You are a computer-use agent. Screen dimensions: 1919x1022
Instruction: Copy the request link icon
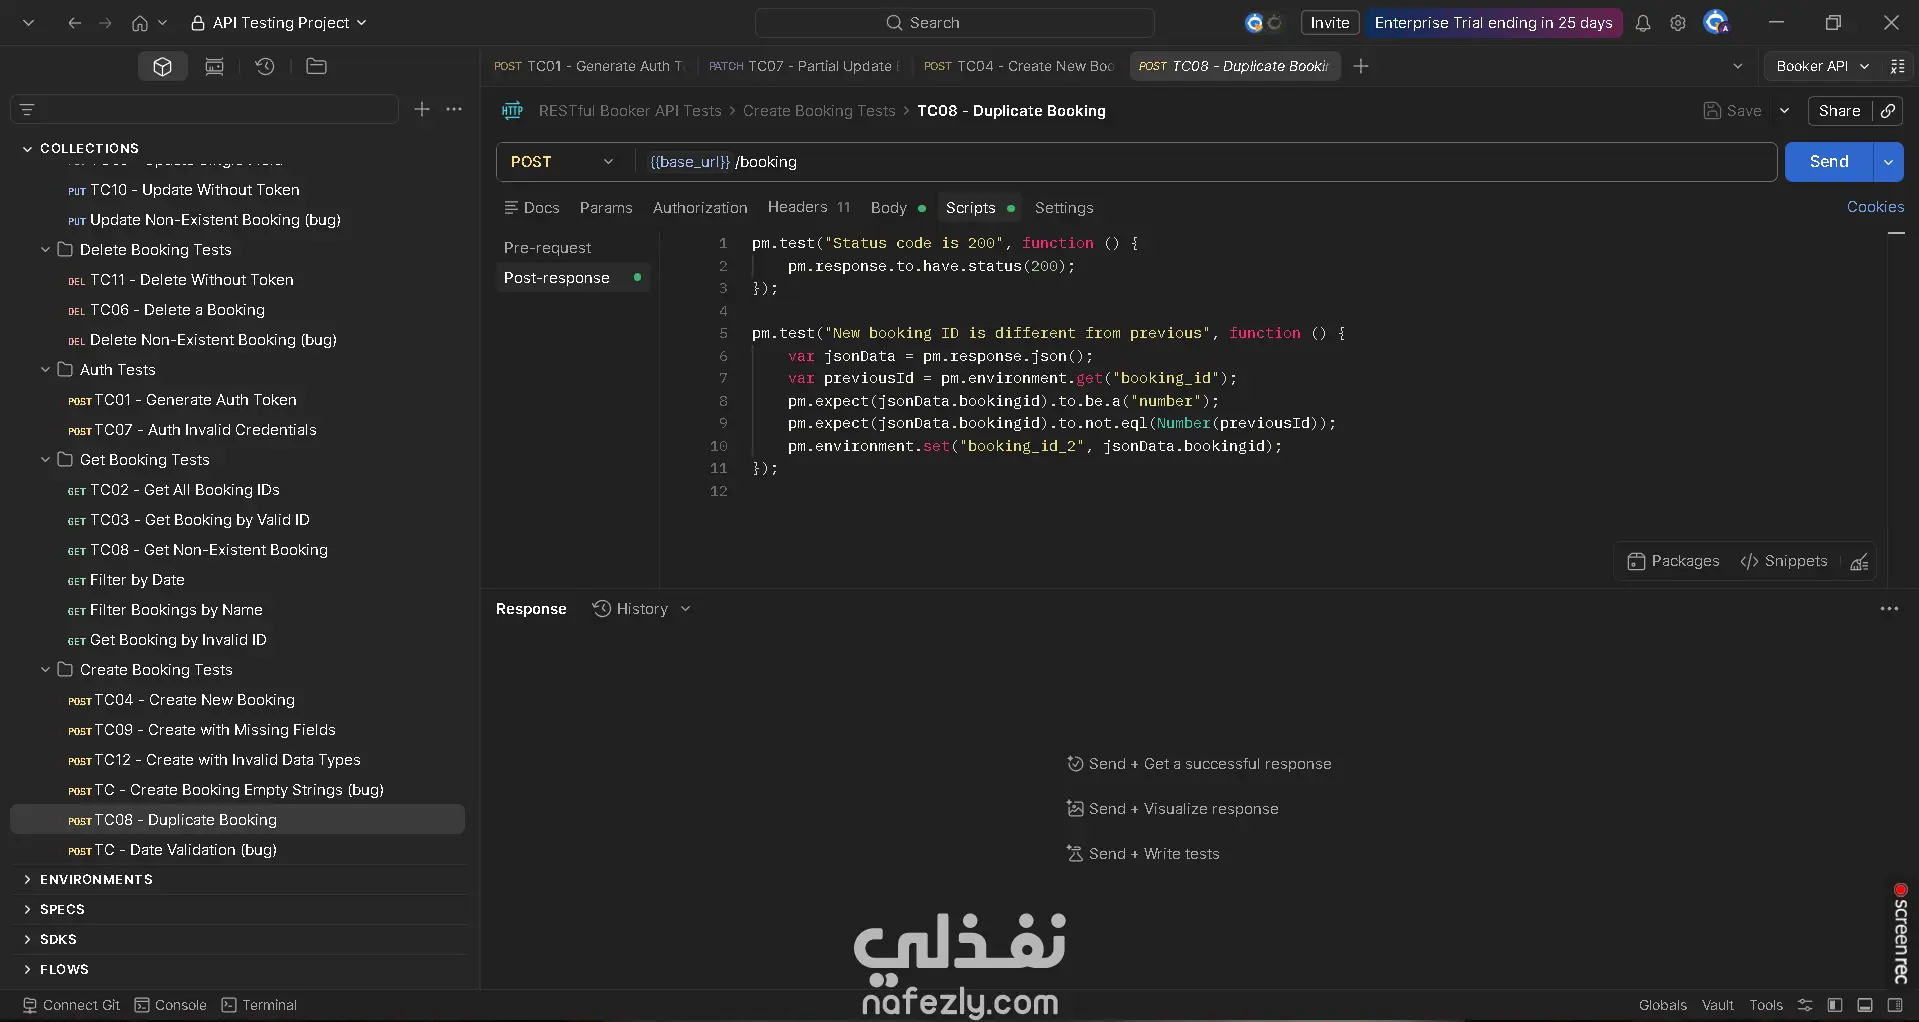[x=1888, y=111]
